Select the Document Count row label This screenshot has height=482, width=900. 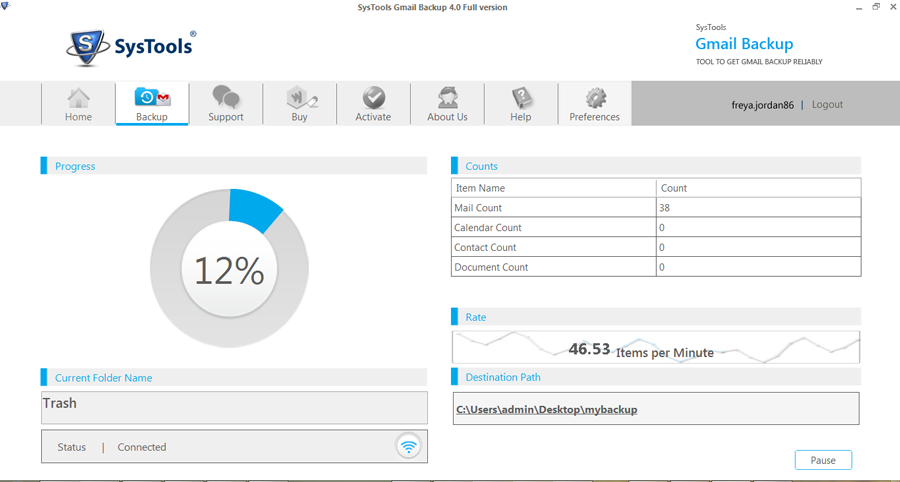click(x=491, y=267)
